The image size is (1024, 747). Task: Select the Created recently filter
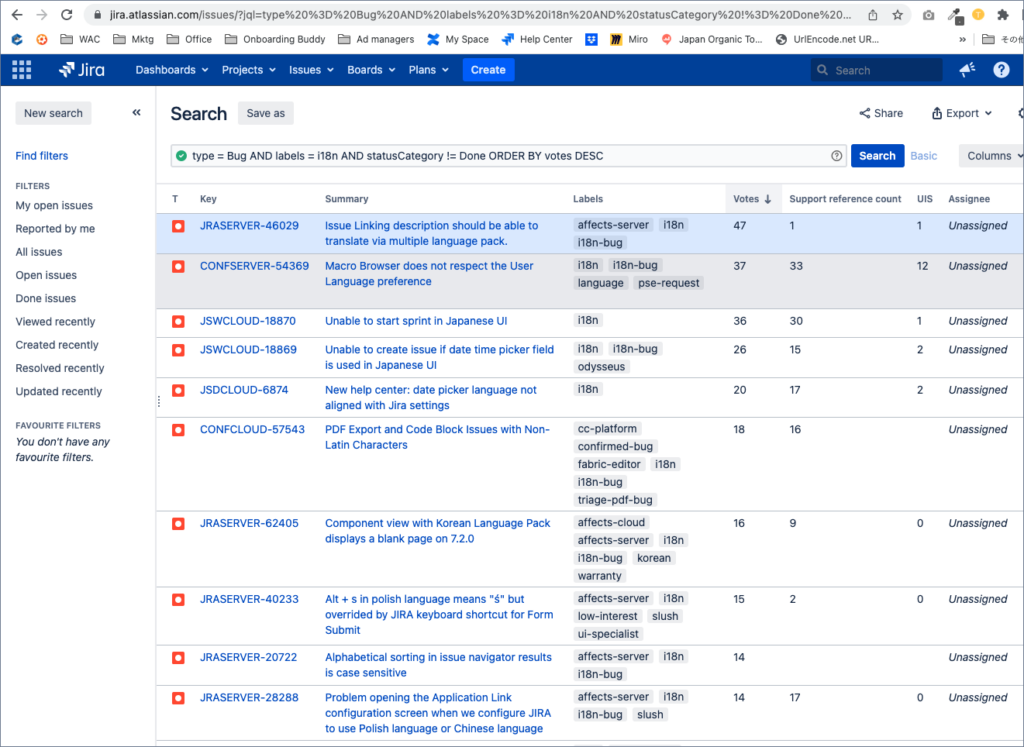tap(57, 345)
